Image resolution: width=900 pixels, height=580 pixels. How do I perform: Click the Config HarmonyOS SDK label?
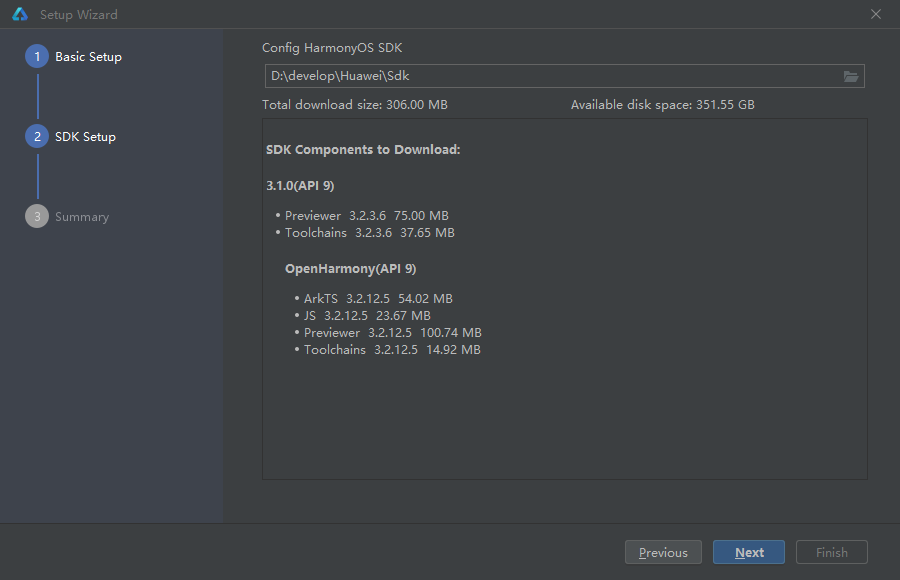pyautogui.click(x=332, y=48)
